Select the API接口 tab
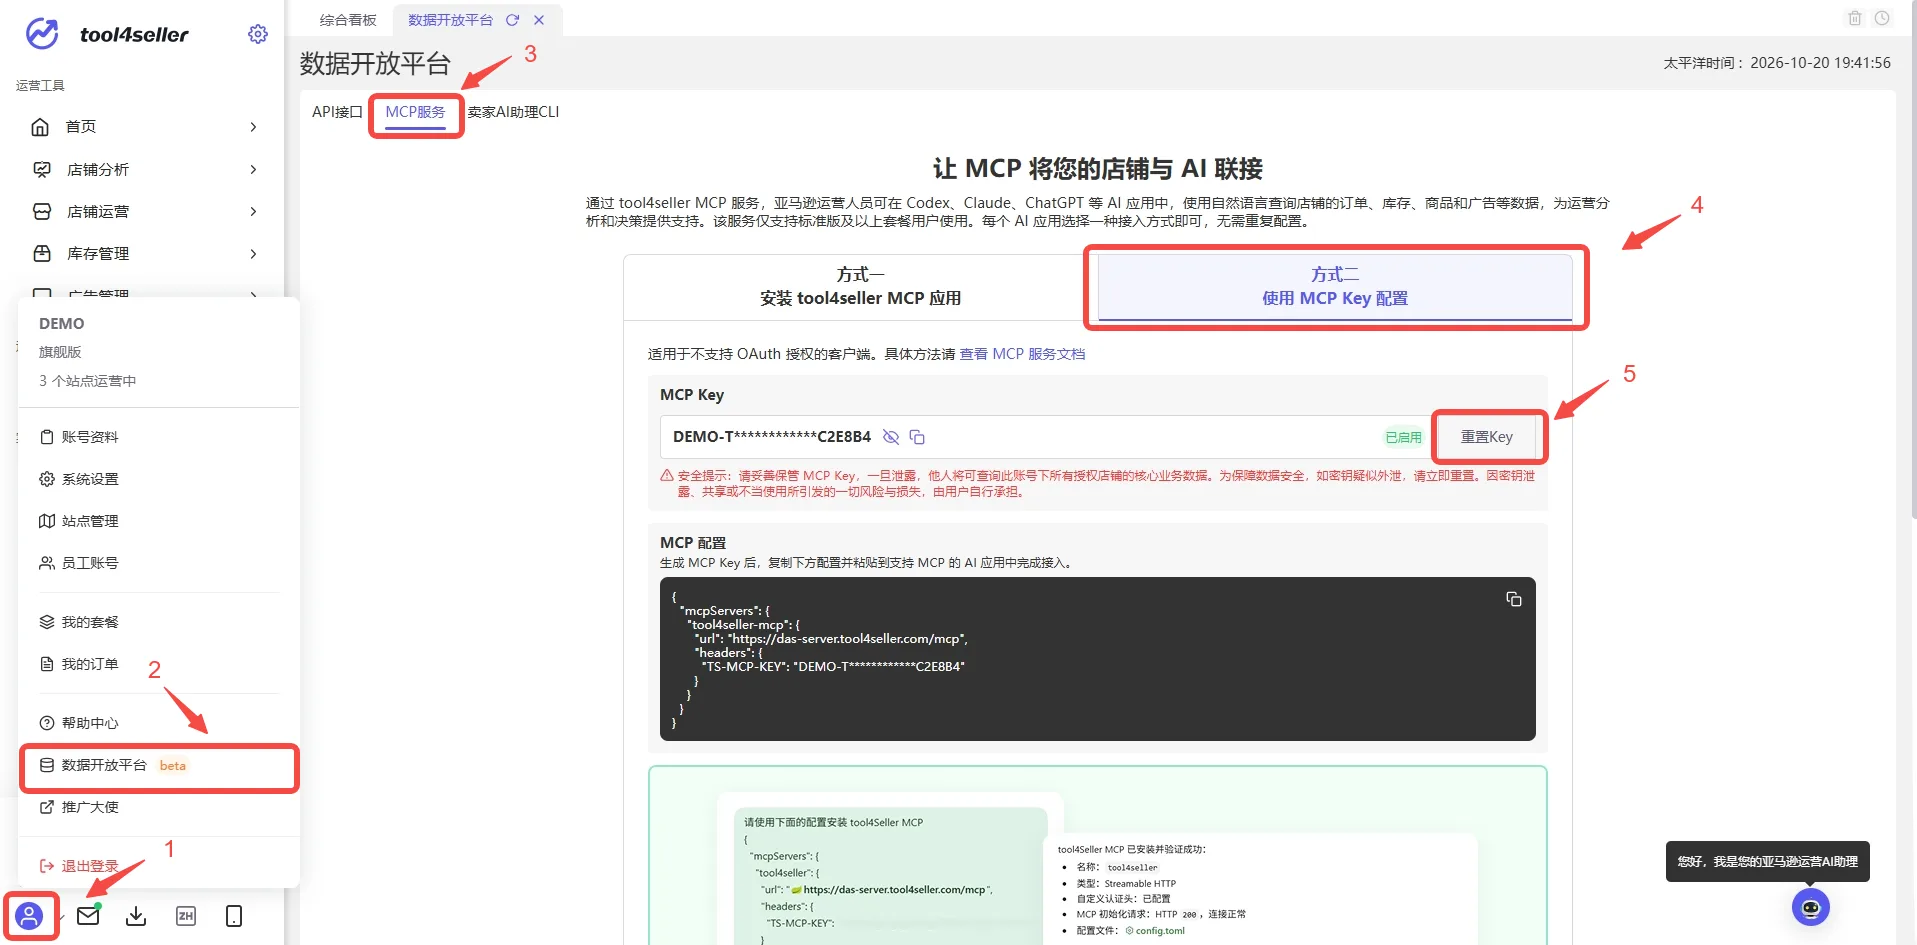The width and height of the screenshot is (1917, 945). pos(337,112)
